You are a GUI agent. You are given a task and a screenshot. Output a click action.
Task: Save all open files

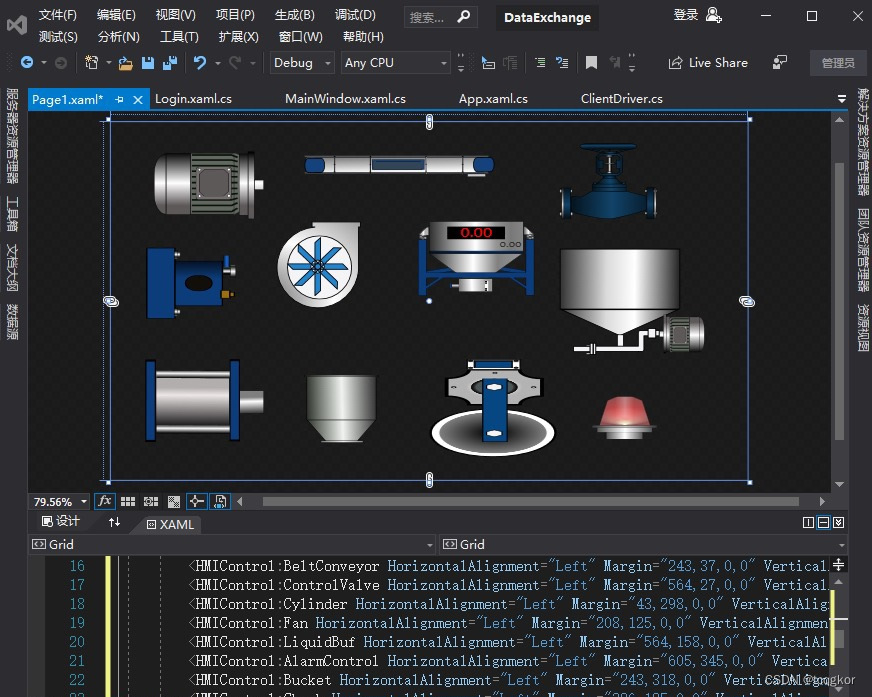tap(170, 63)
